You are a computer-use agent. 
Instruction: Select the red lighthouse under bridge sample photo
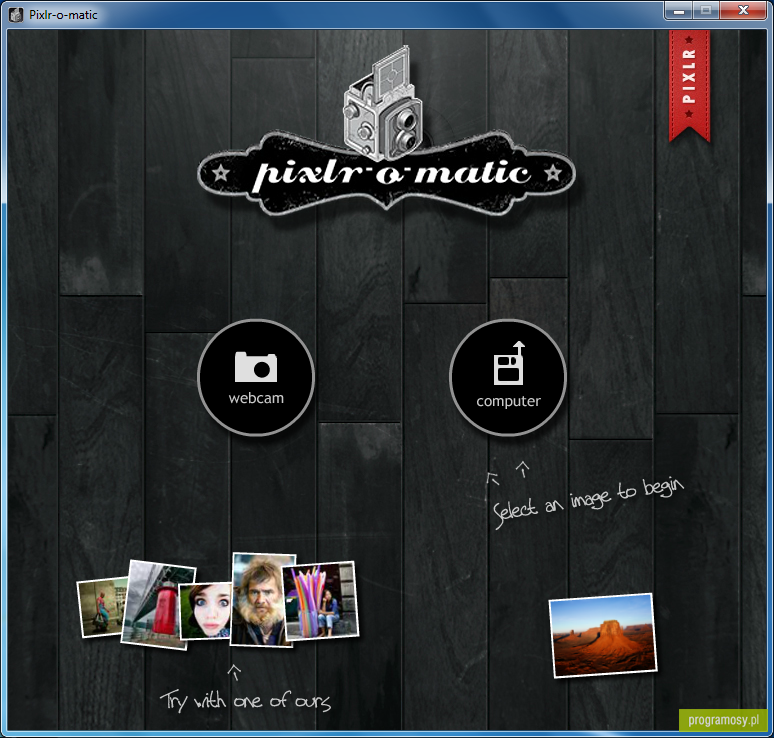pyautogui.click(x=155, y=605)
